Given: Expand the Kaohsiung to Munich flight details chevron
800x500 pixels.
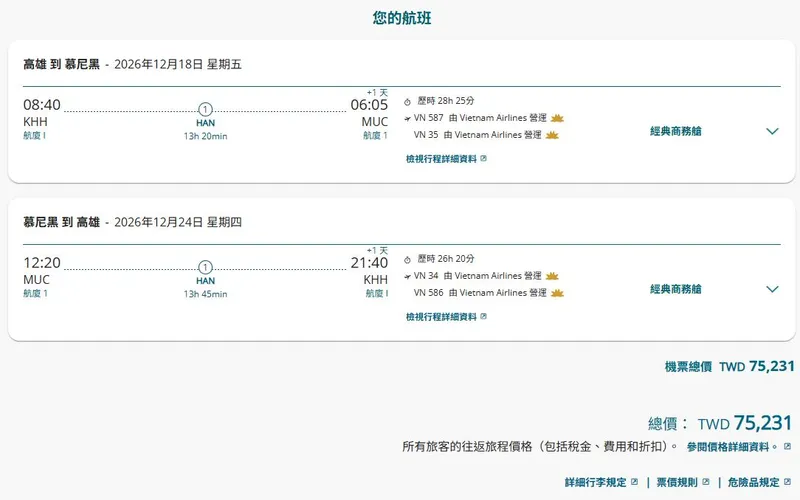Looking at the screenshot, I should (771, 131).
